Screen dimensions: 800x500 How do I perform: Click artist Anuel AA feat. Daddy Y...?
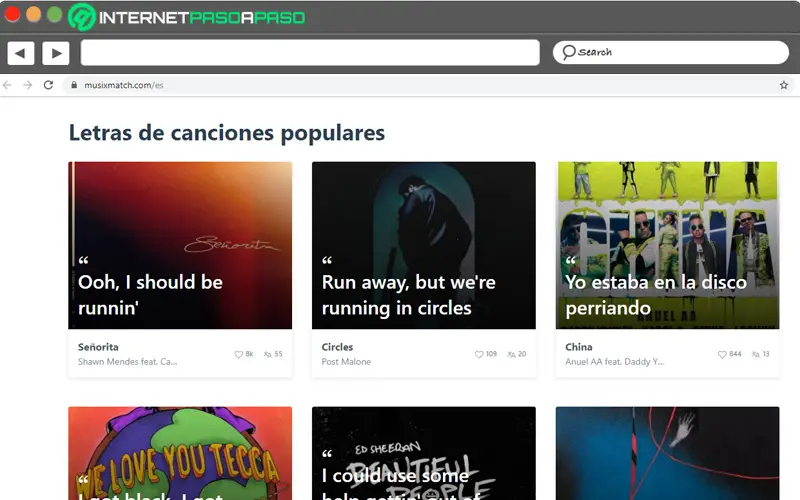tap(615, 362)
